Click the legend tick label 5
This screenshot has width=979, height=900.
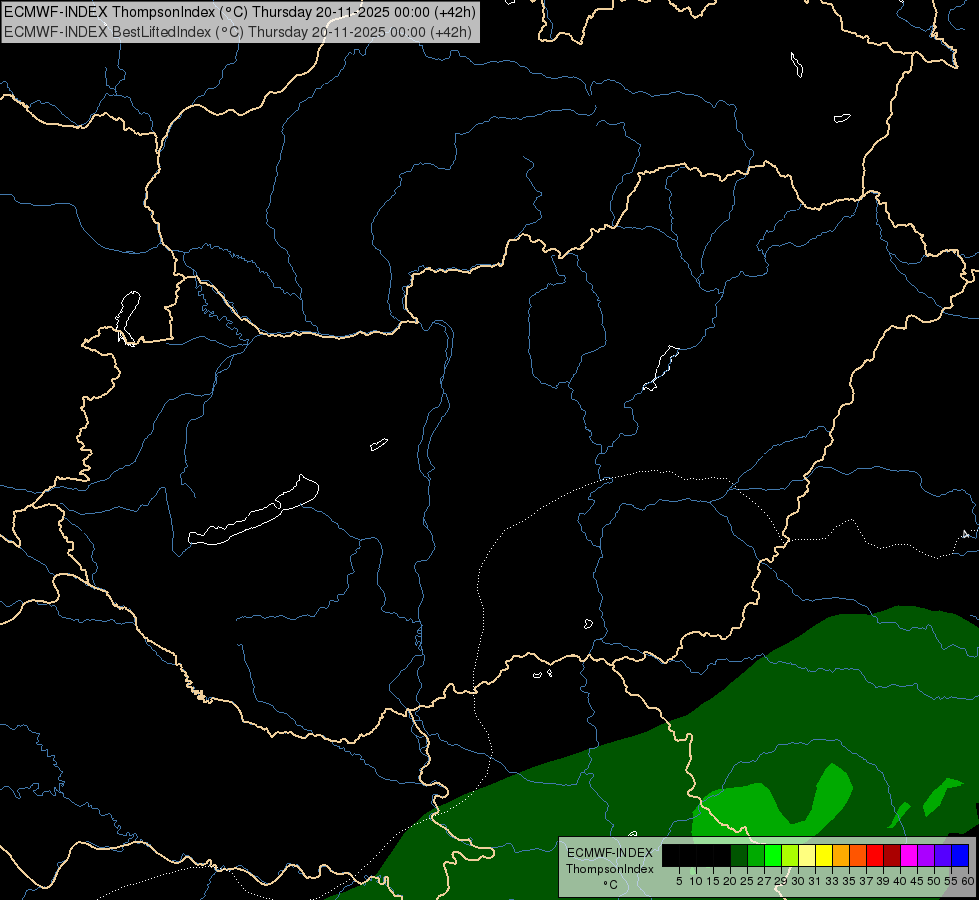pyautogui.click(x=679, y=881)
